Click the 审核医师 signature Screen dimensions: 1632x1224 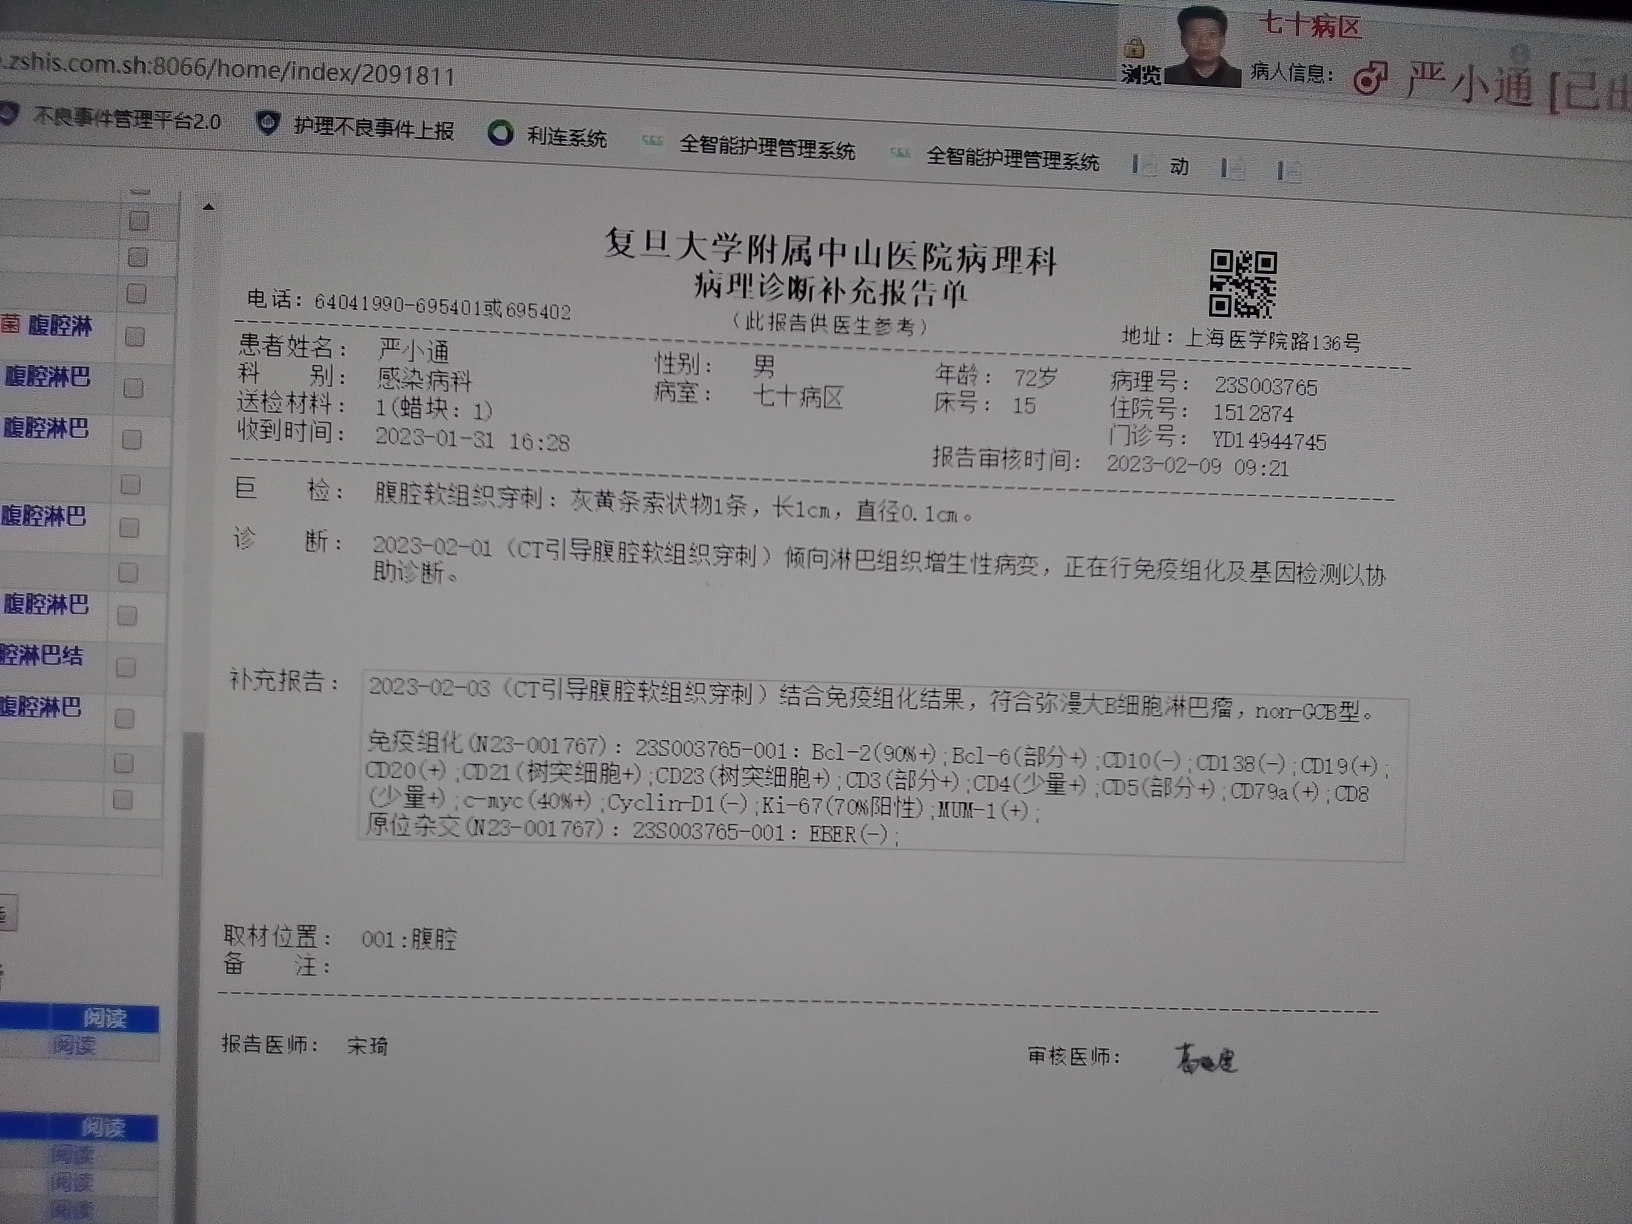[x=1206, y=1057]
